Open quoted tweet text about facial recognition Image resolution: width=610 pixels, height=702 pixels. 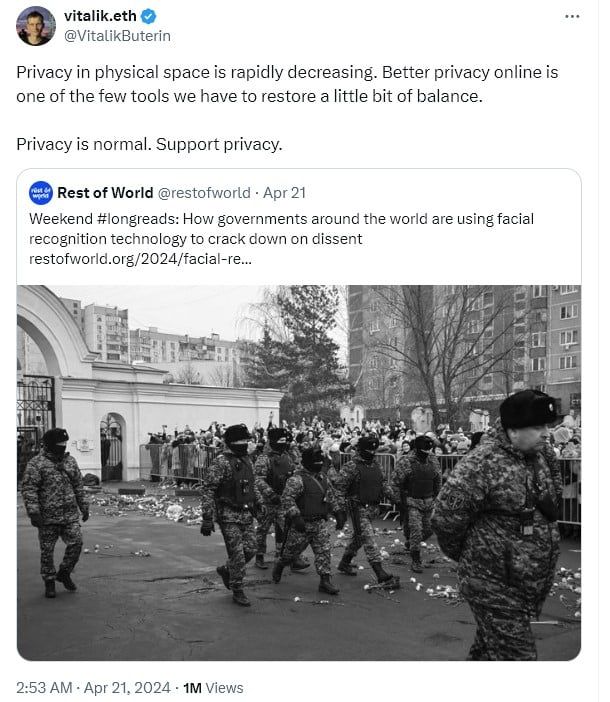pos(282,229)
